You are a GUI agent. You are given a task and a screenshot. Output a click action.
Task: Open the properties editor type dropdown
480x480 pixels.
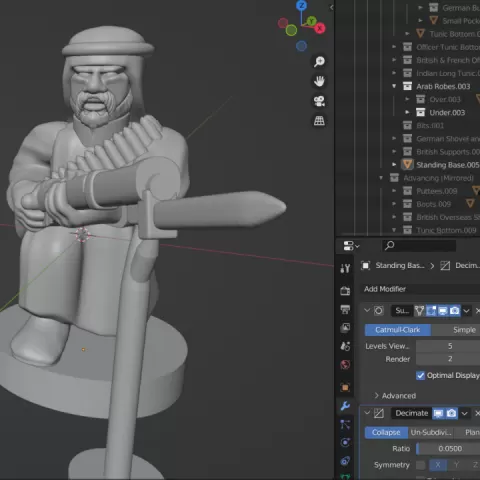point(351,246)
